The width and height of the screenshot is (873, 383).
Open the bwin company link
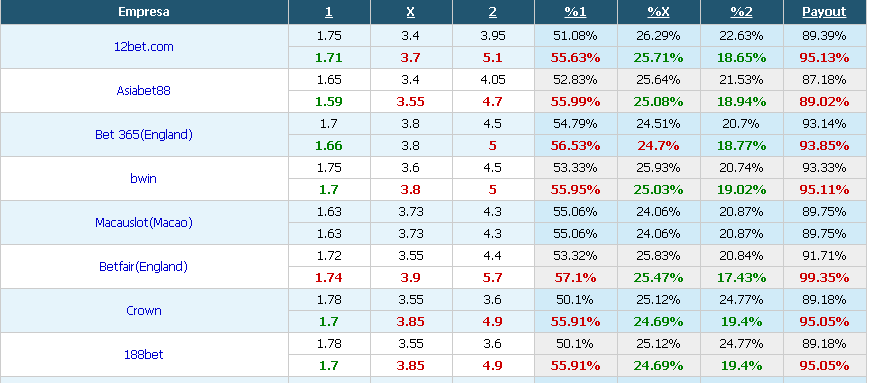click(144, 179)
